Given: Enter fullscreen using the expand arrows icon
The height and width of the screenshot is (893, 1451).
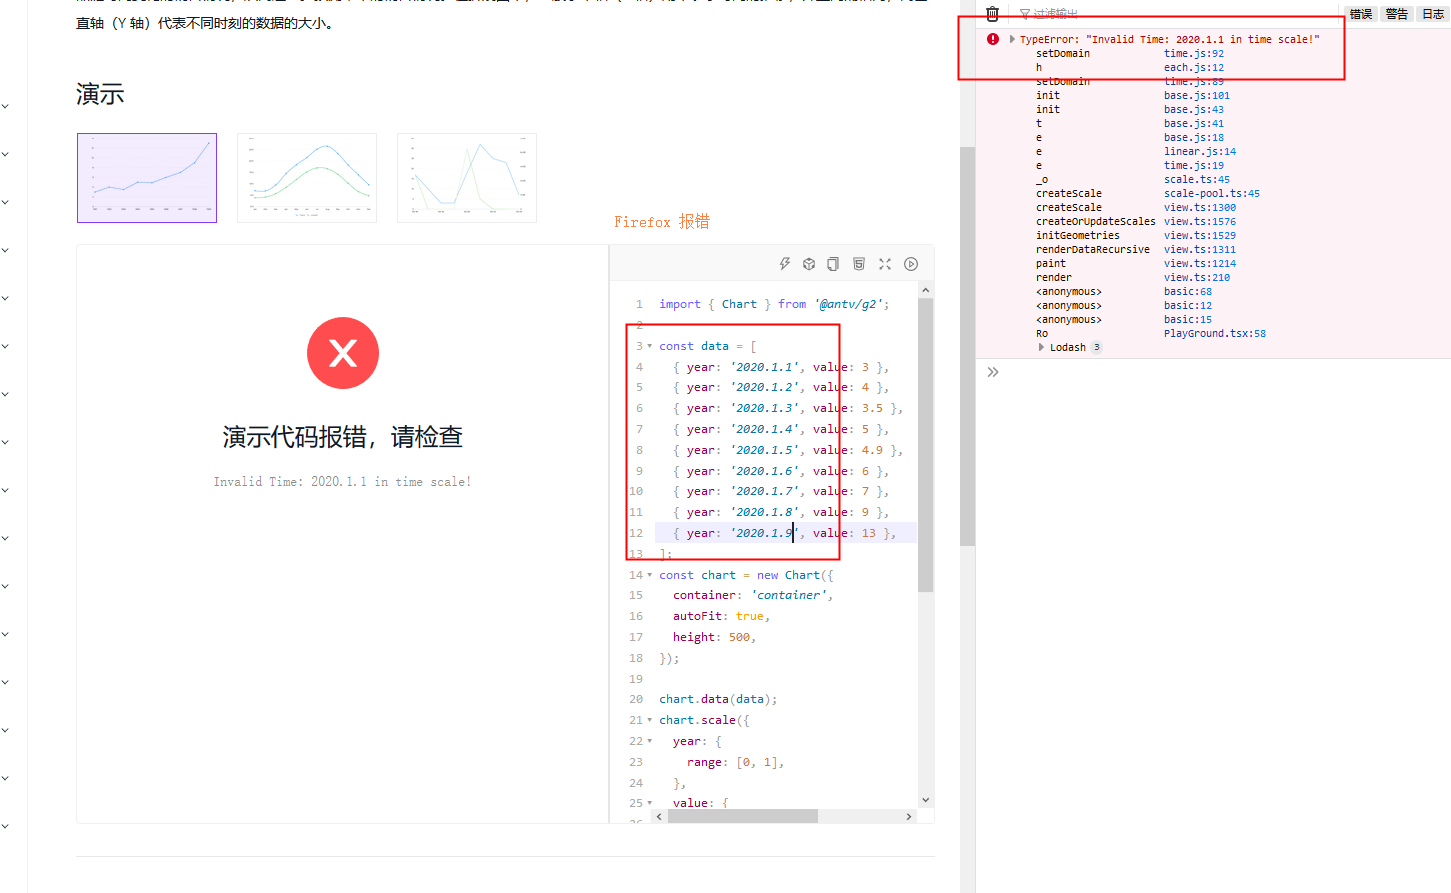Looking at the screenshot, I should (885, 264).
